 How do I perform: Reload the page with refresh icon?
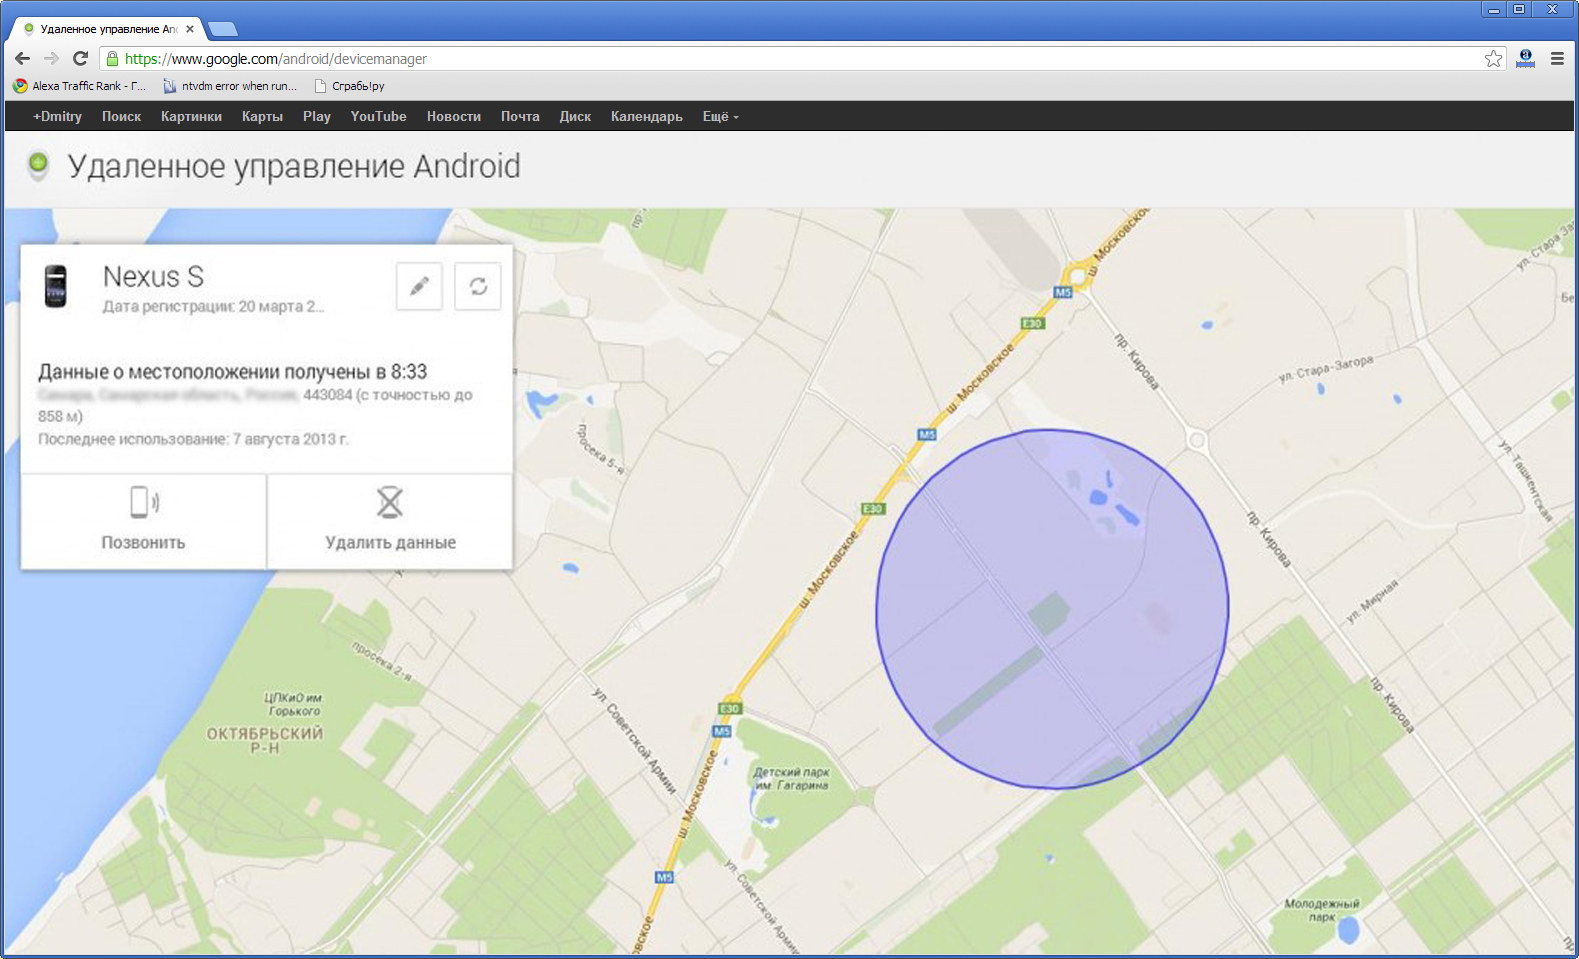tap(80, 59)
